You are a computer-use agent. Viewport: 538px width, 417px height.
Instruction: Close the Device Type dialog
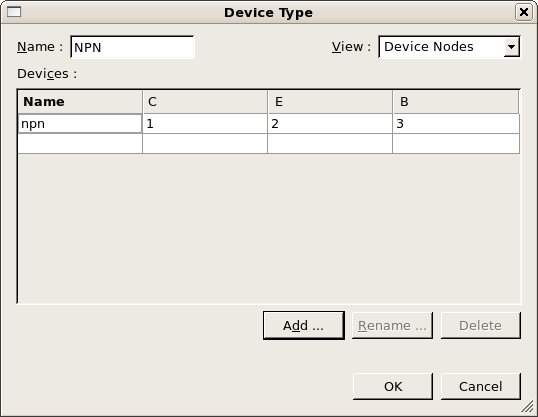[x=524, y=12]
